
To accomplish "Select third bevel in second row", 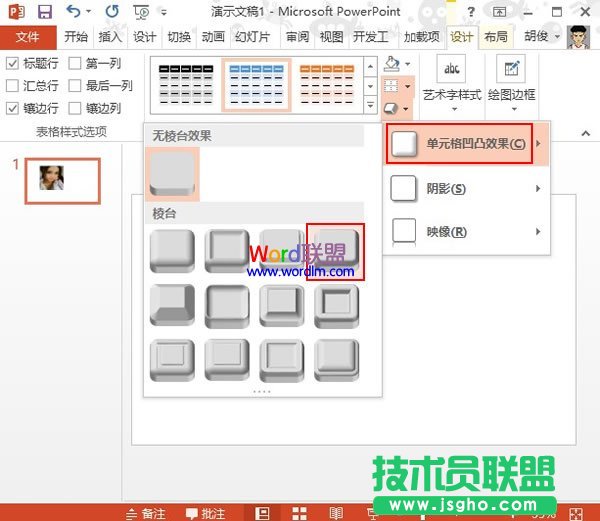I will (282, 306).
